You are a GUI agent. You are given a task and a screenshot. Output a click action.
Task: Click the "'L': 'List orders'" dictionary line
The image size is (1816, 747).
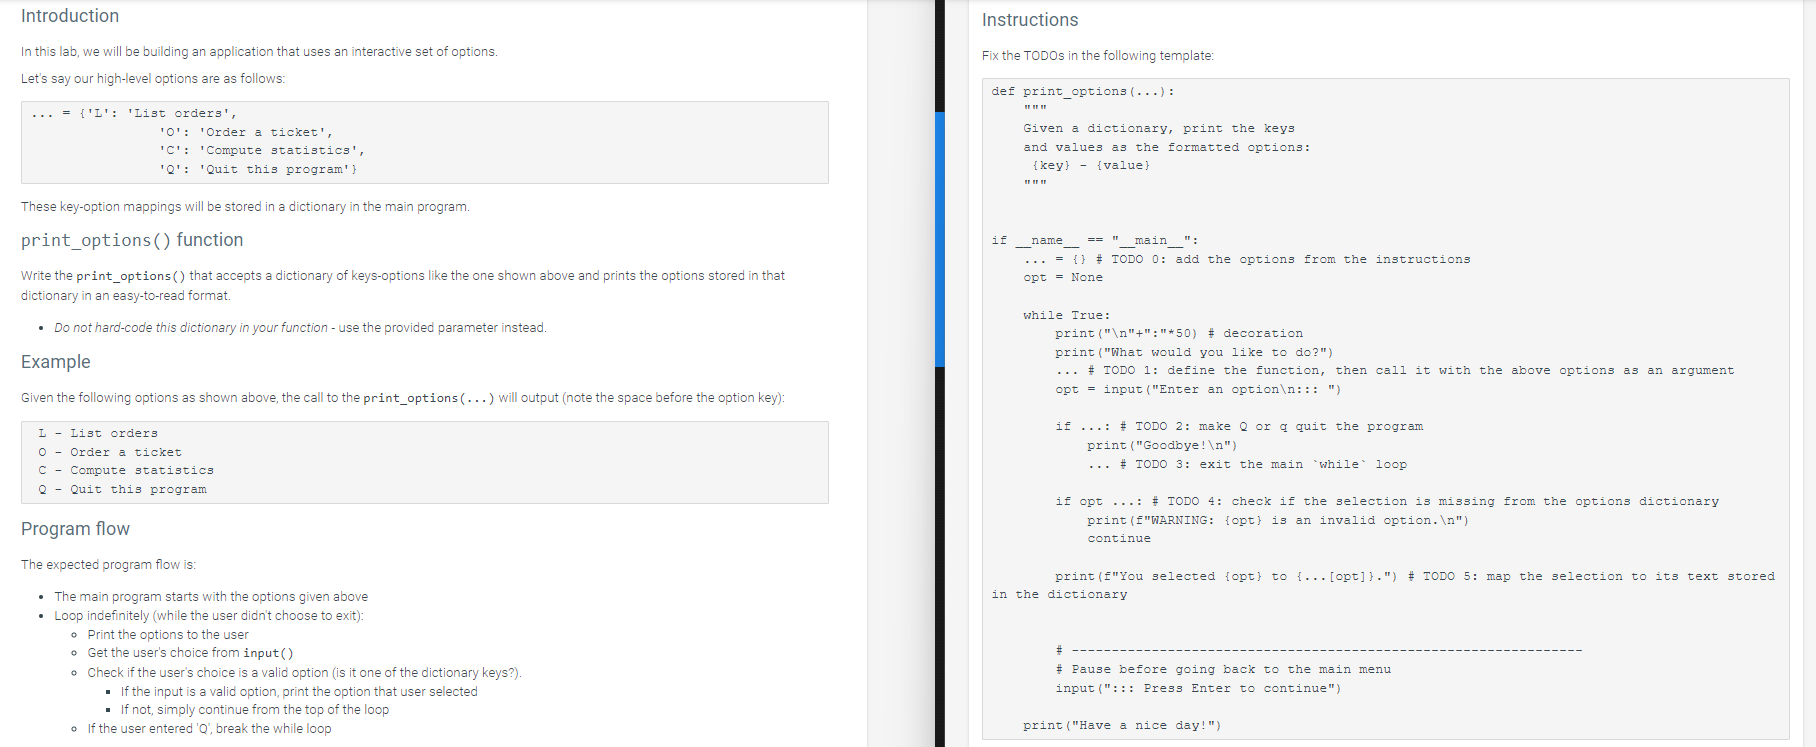[134, 113]
